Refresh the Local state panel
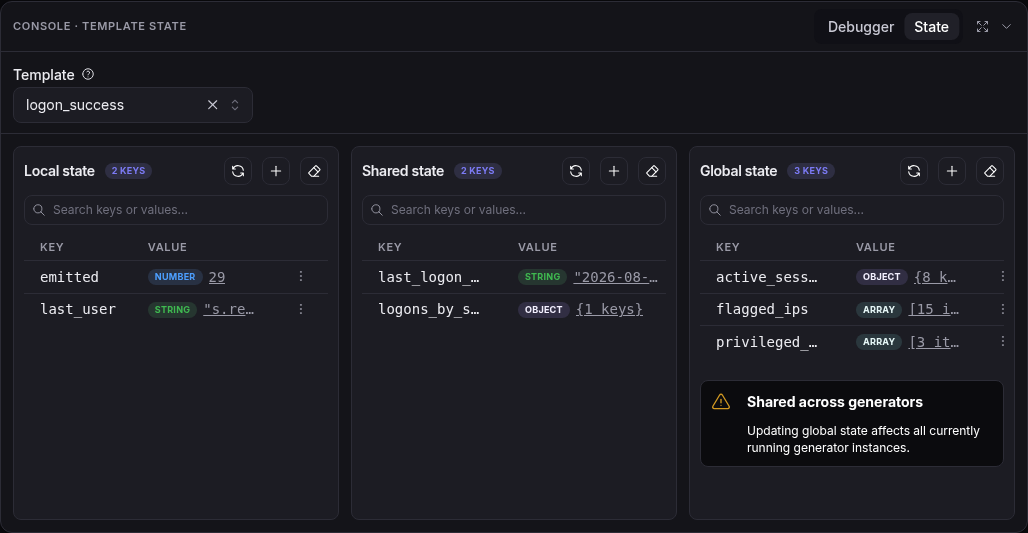The width and height of the screenshot is (1028, 533). (238, 171)
